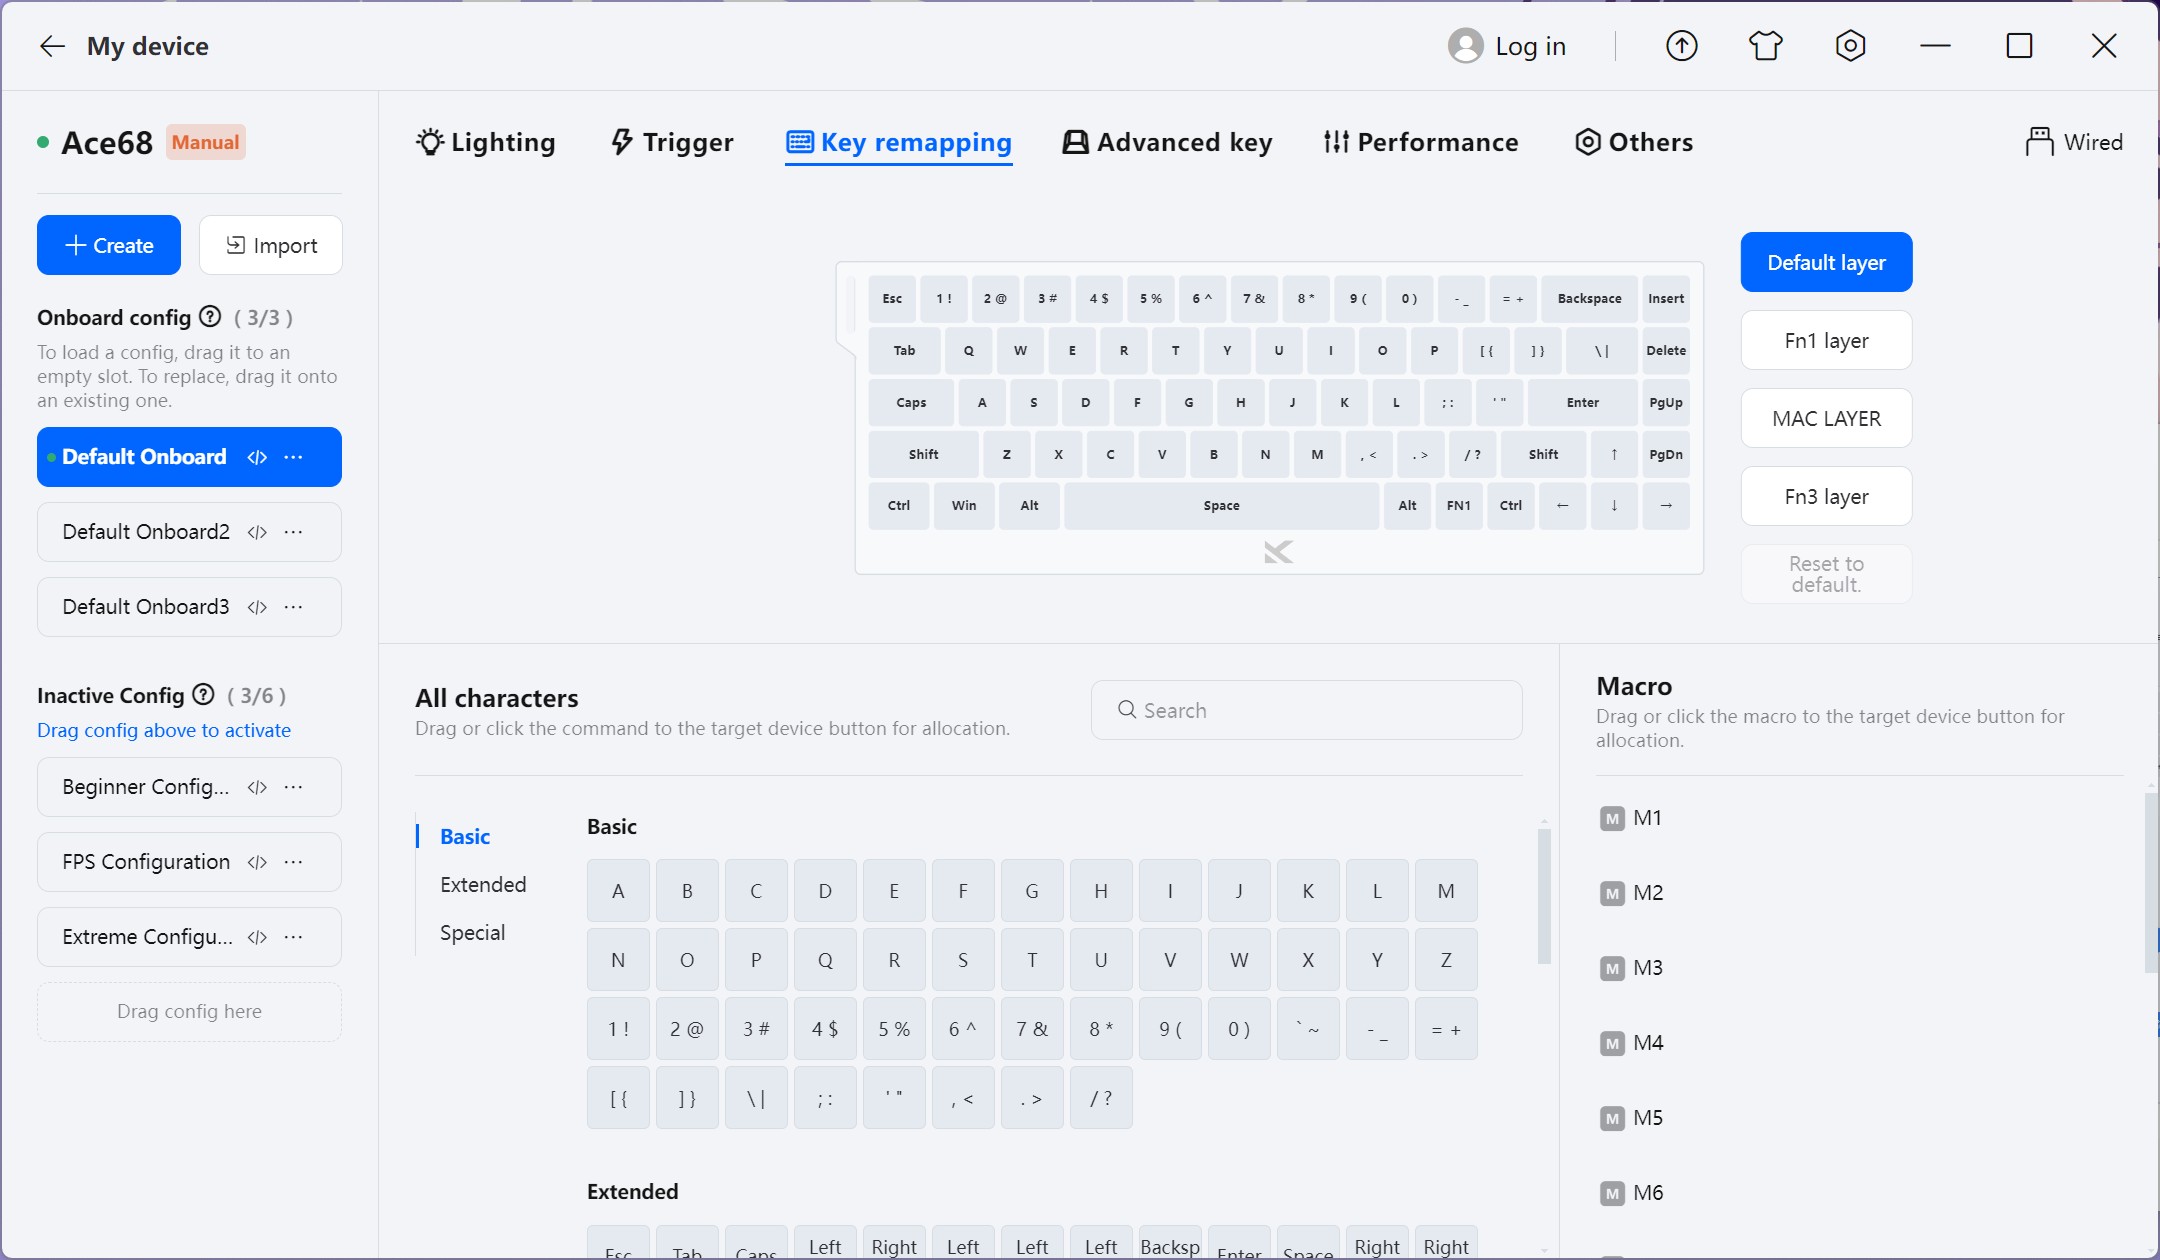
Task: Open more options for Default Onboard3
Action: coord(293,607)
